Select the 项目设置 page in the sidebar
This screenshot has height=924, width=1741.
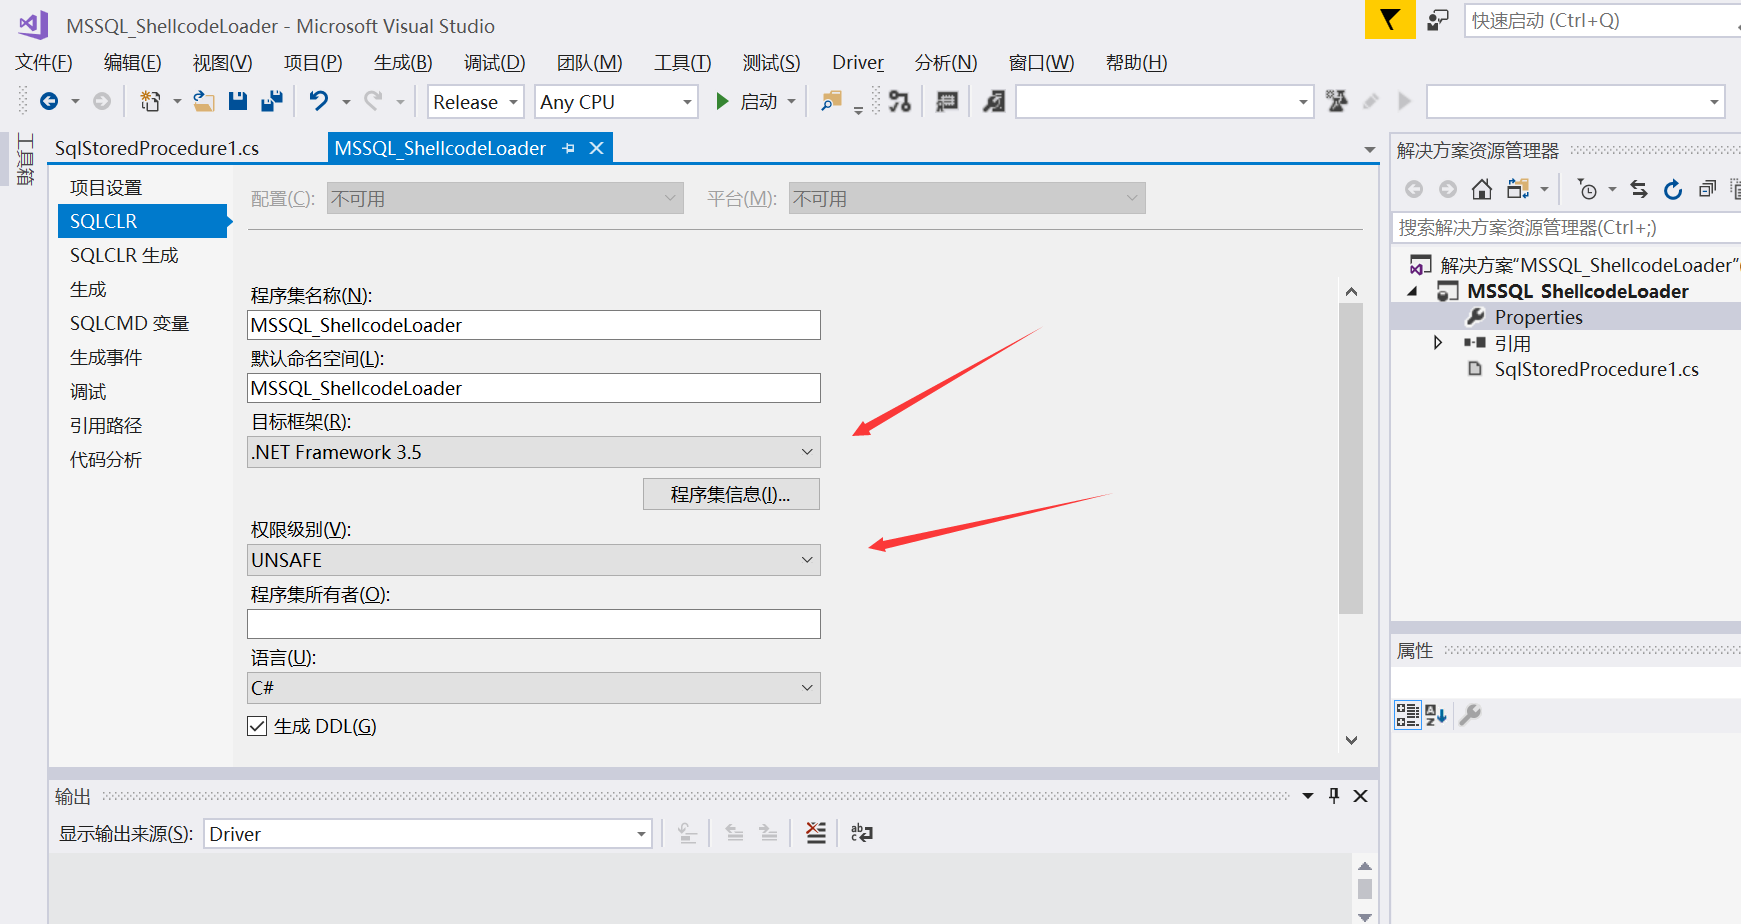[106, 187]
